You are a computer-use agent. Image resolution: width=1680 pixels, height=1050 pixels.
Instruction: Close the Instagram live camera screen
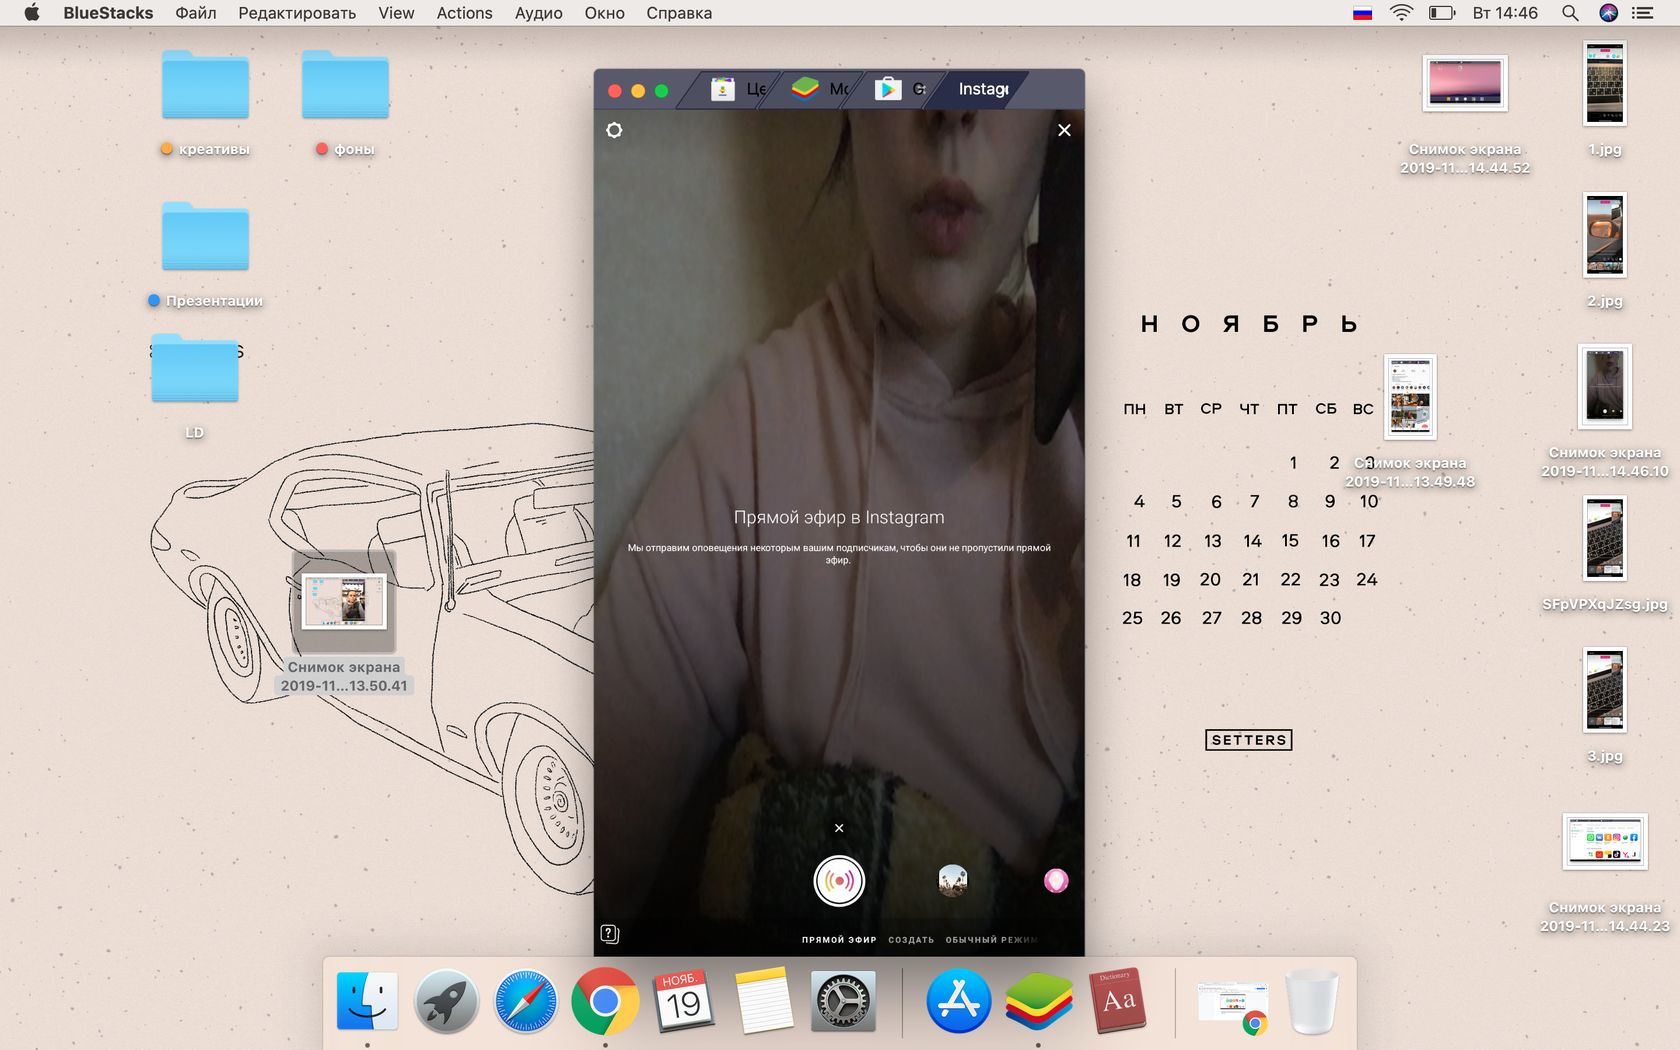click(x=1064, y=130)
